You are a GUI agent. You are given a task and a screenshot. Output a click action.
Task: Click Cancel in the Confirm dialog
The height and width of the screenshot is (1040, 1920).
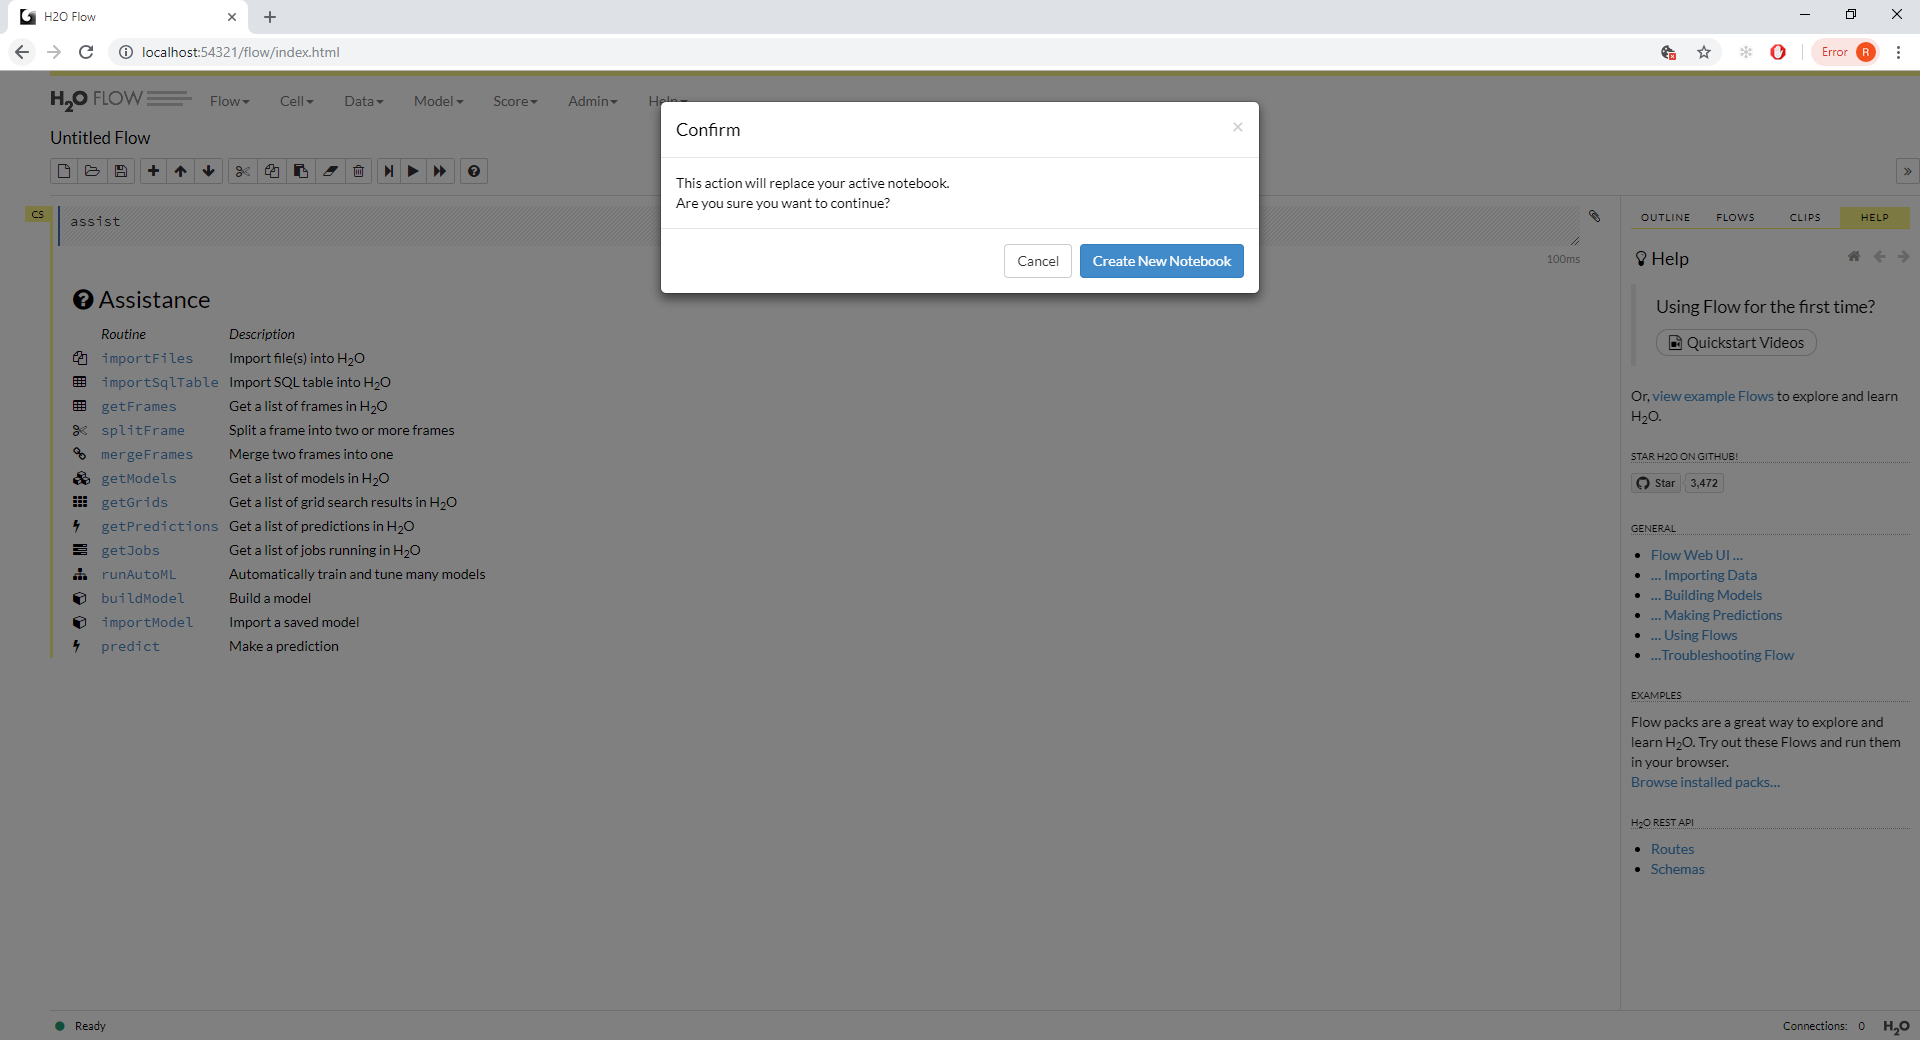(x=1038, y=261)
